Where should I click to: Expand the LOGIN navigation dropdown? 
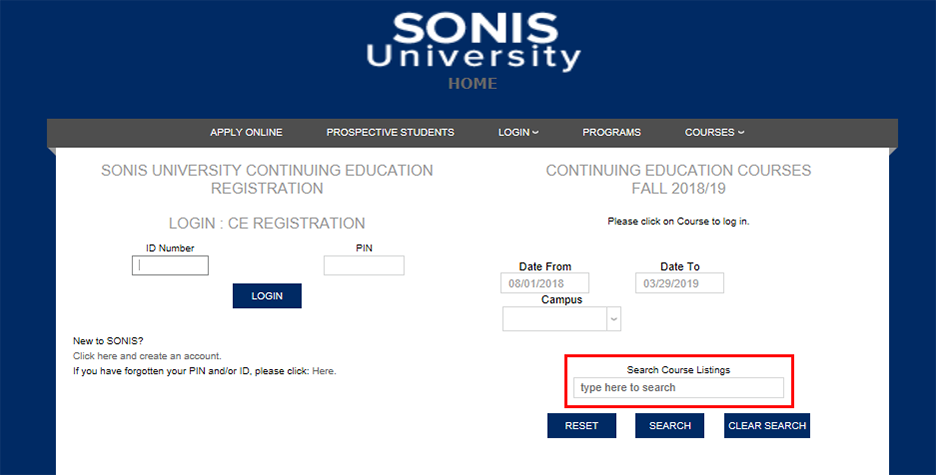click(518, 133)
